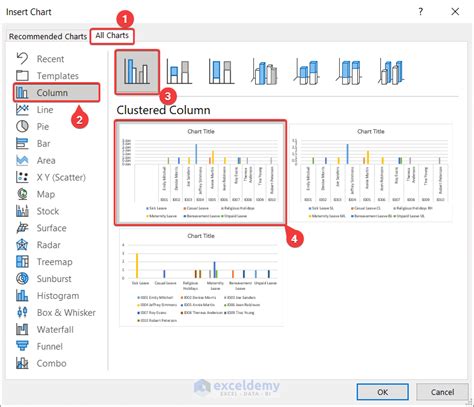The image size is (474, 407).
Task: Select the Box & Whisker chart category
Action: [x=56, y=313]
